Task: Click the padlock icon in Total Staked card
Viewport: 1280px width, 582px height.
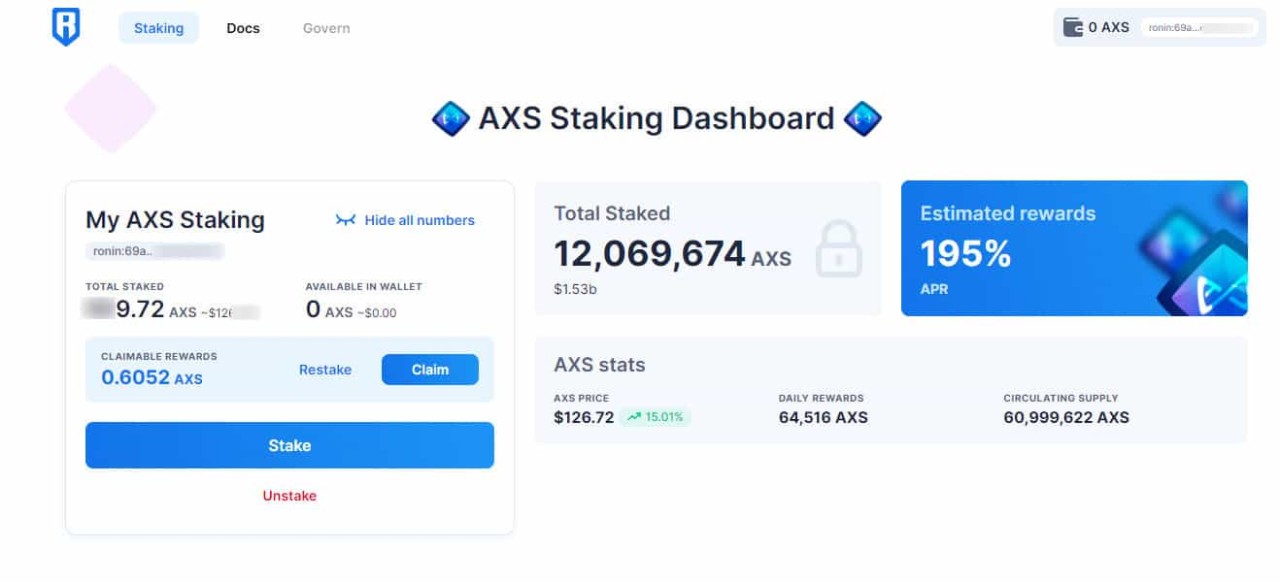Action: click(840, 250)
